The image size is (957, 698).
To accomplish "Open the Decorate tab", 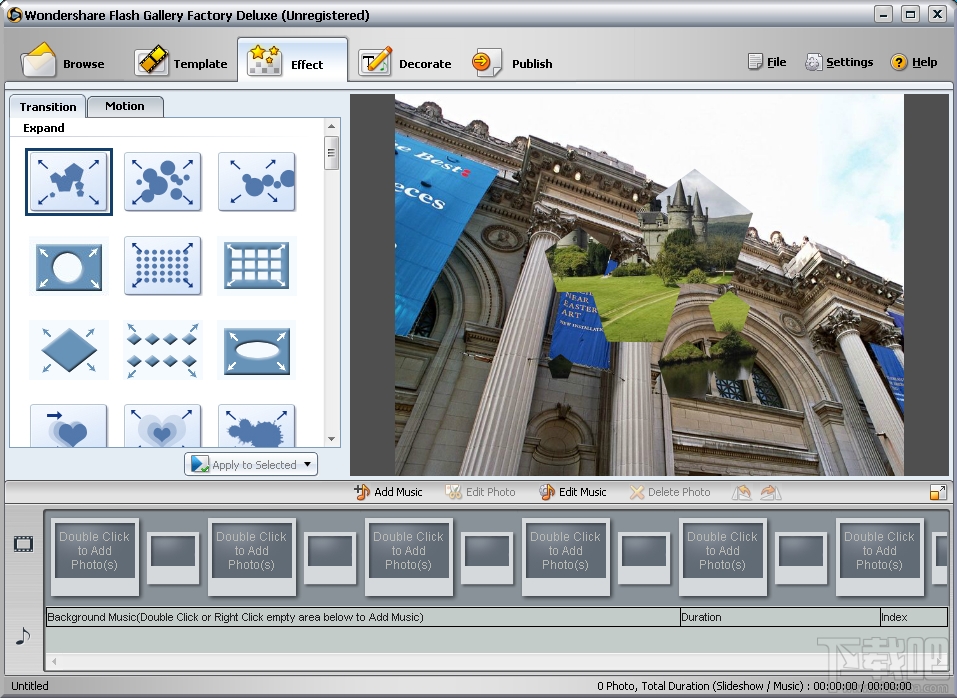I will point(406,63).
